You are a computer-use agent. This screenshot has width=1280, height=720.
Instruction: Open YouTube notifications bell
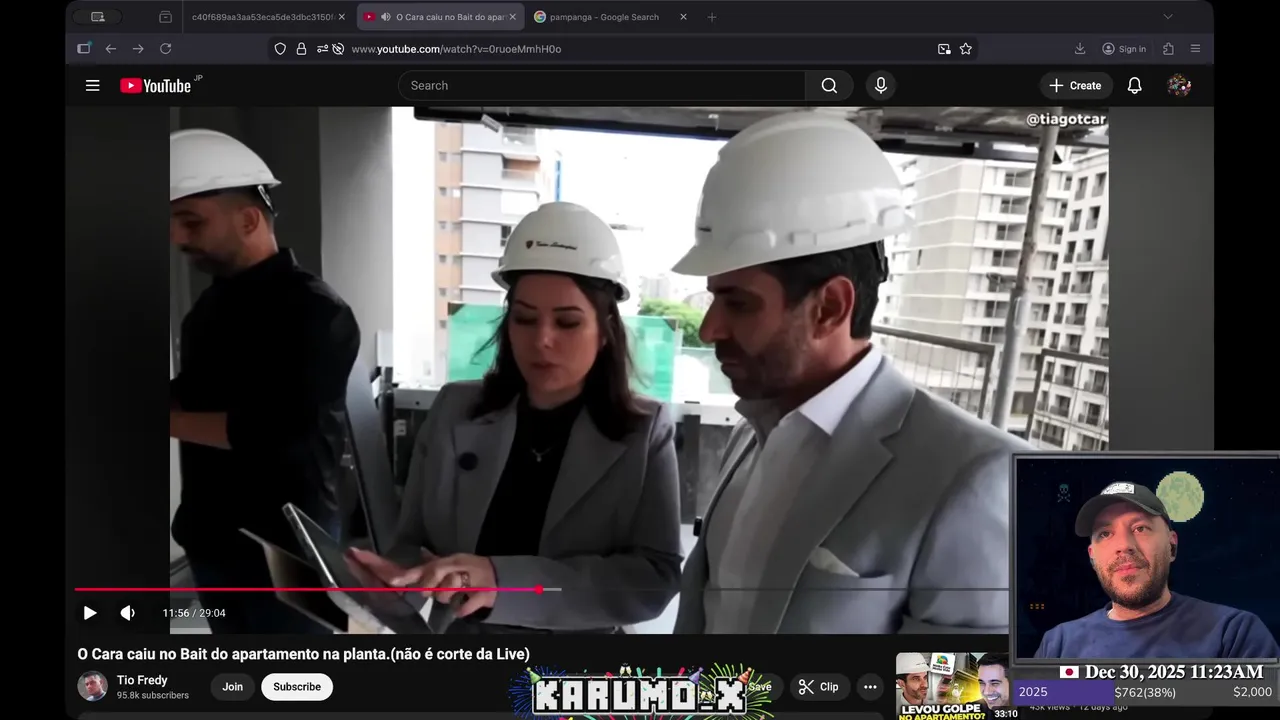point(1134,86)
